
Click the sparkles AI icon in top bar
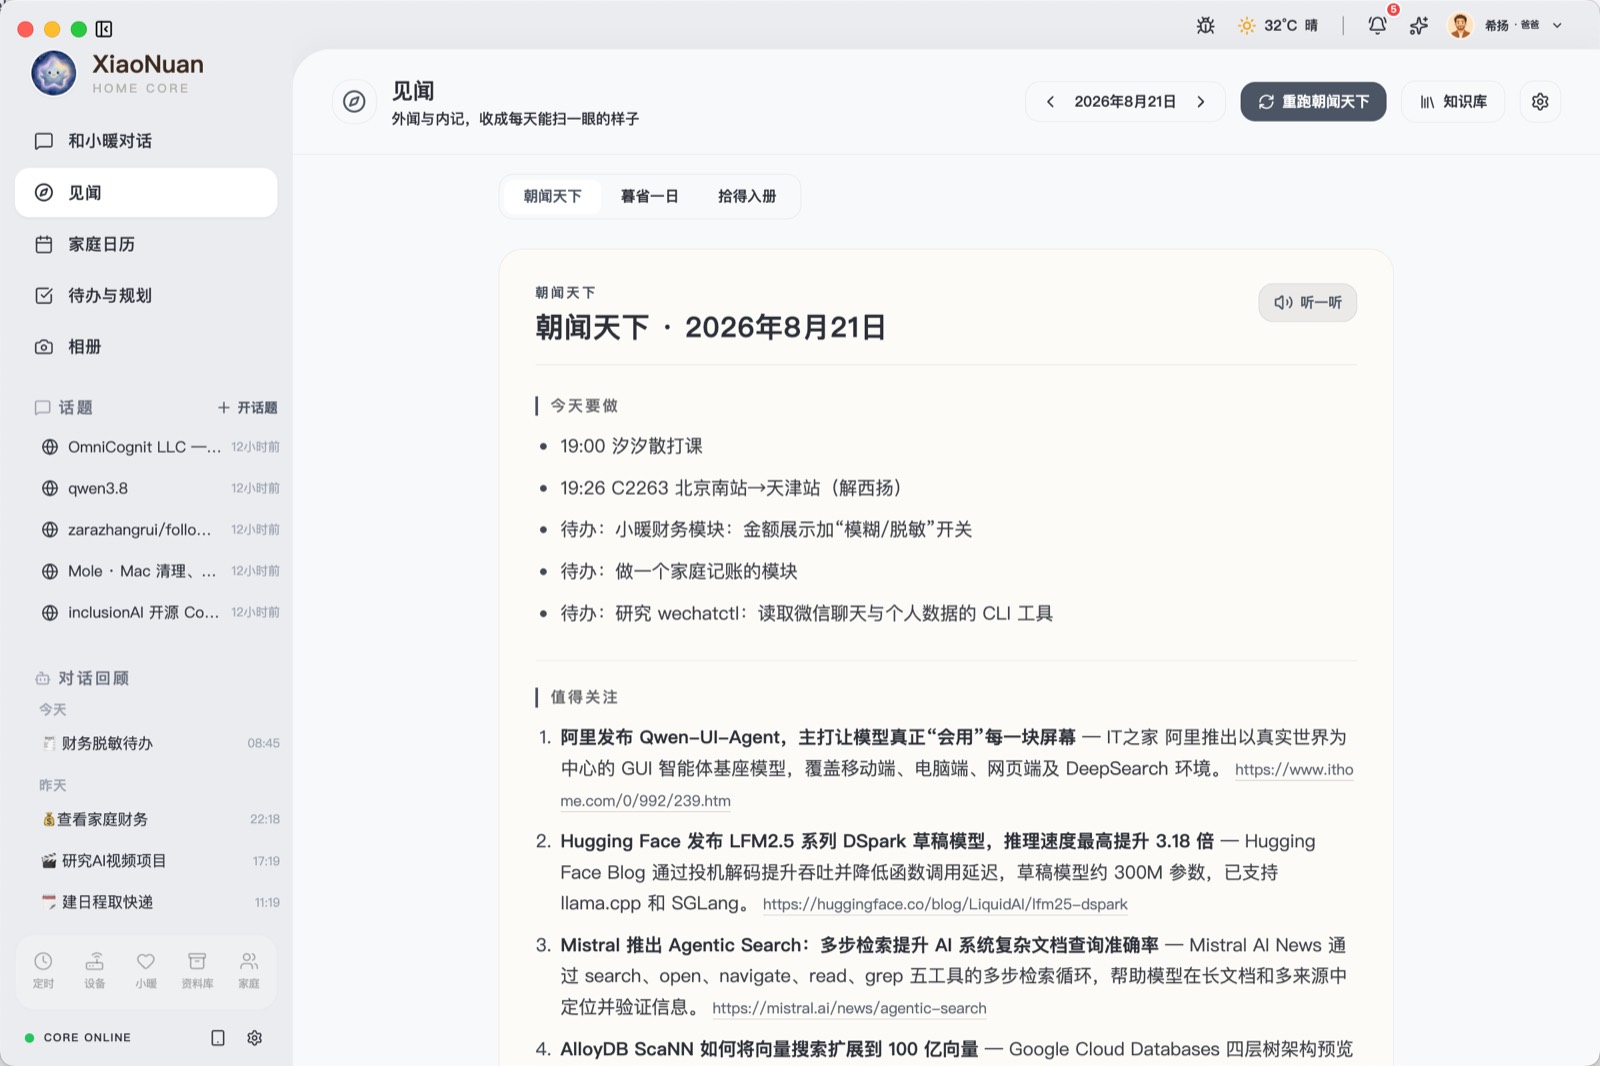pos(1419,26)
